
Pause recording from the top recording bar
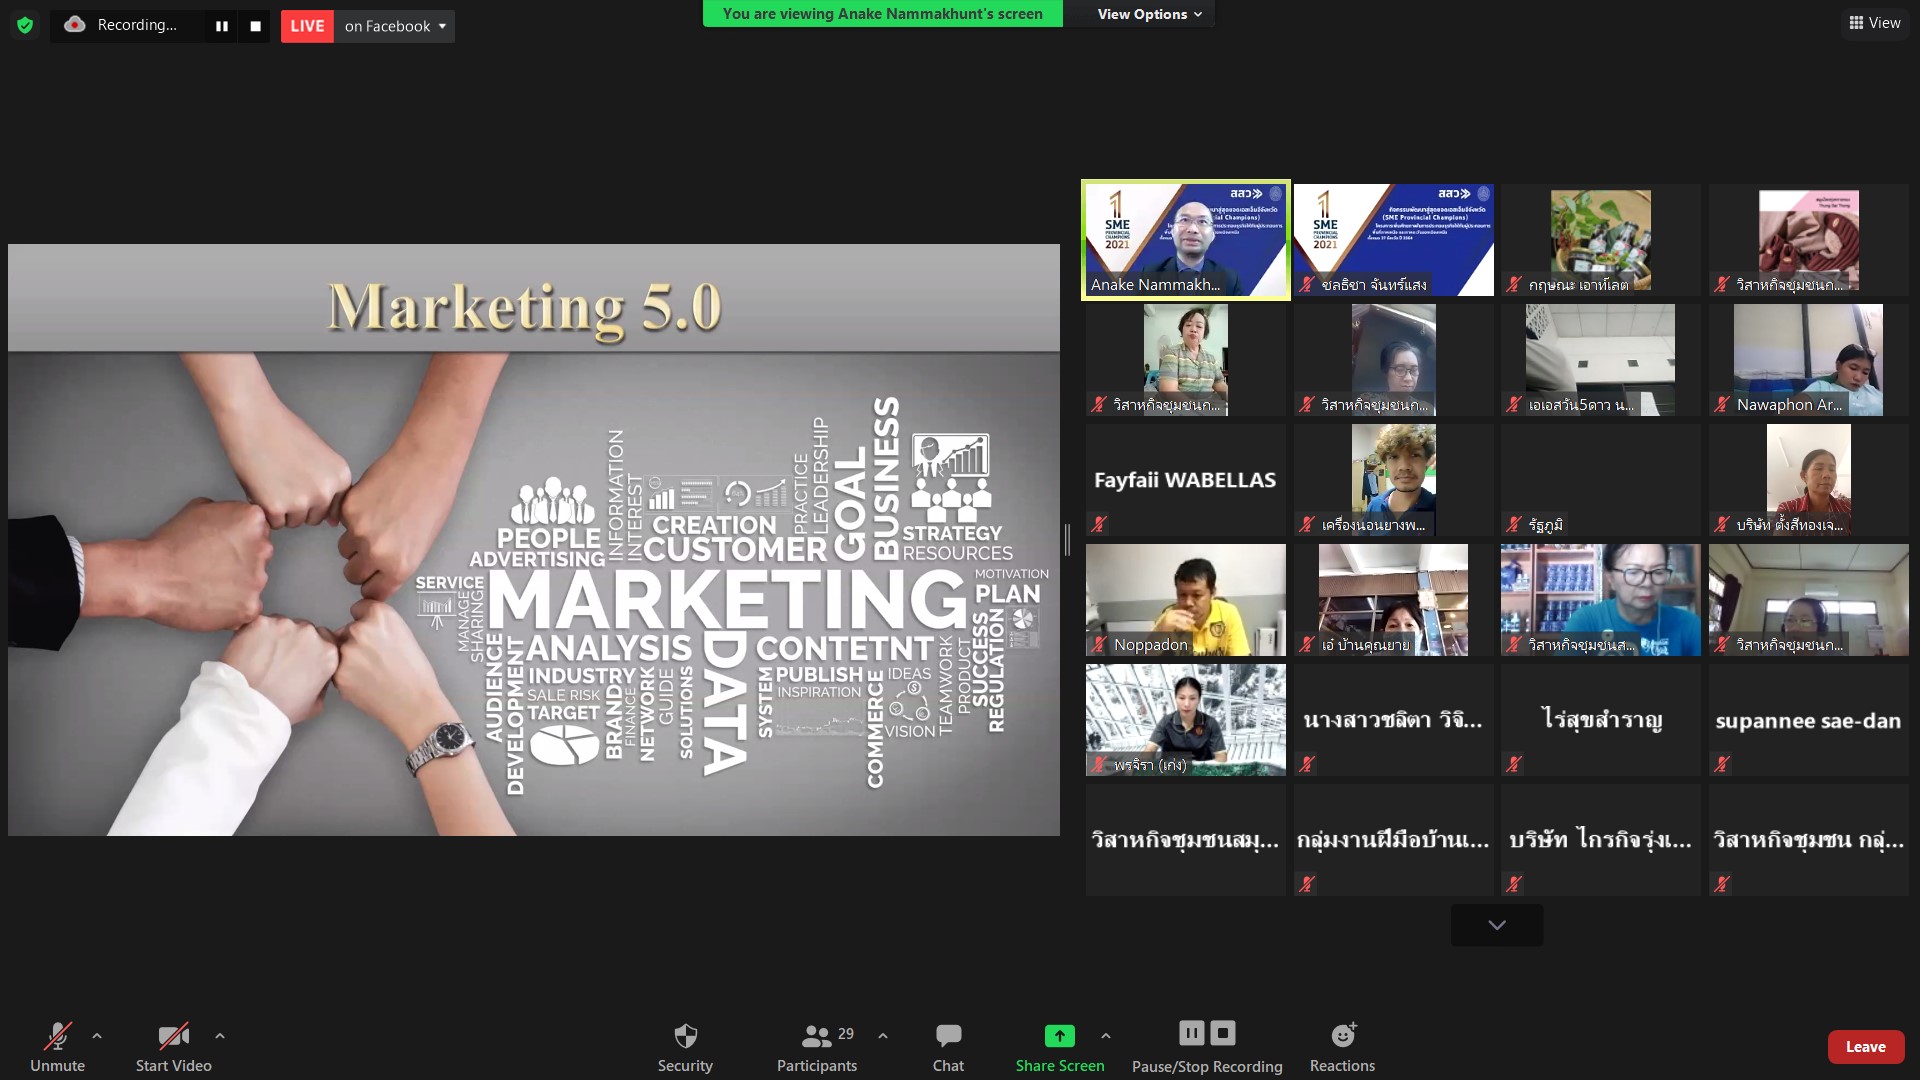pos(222,26)
